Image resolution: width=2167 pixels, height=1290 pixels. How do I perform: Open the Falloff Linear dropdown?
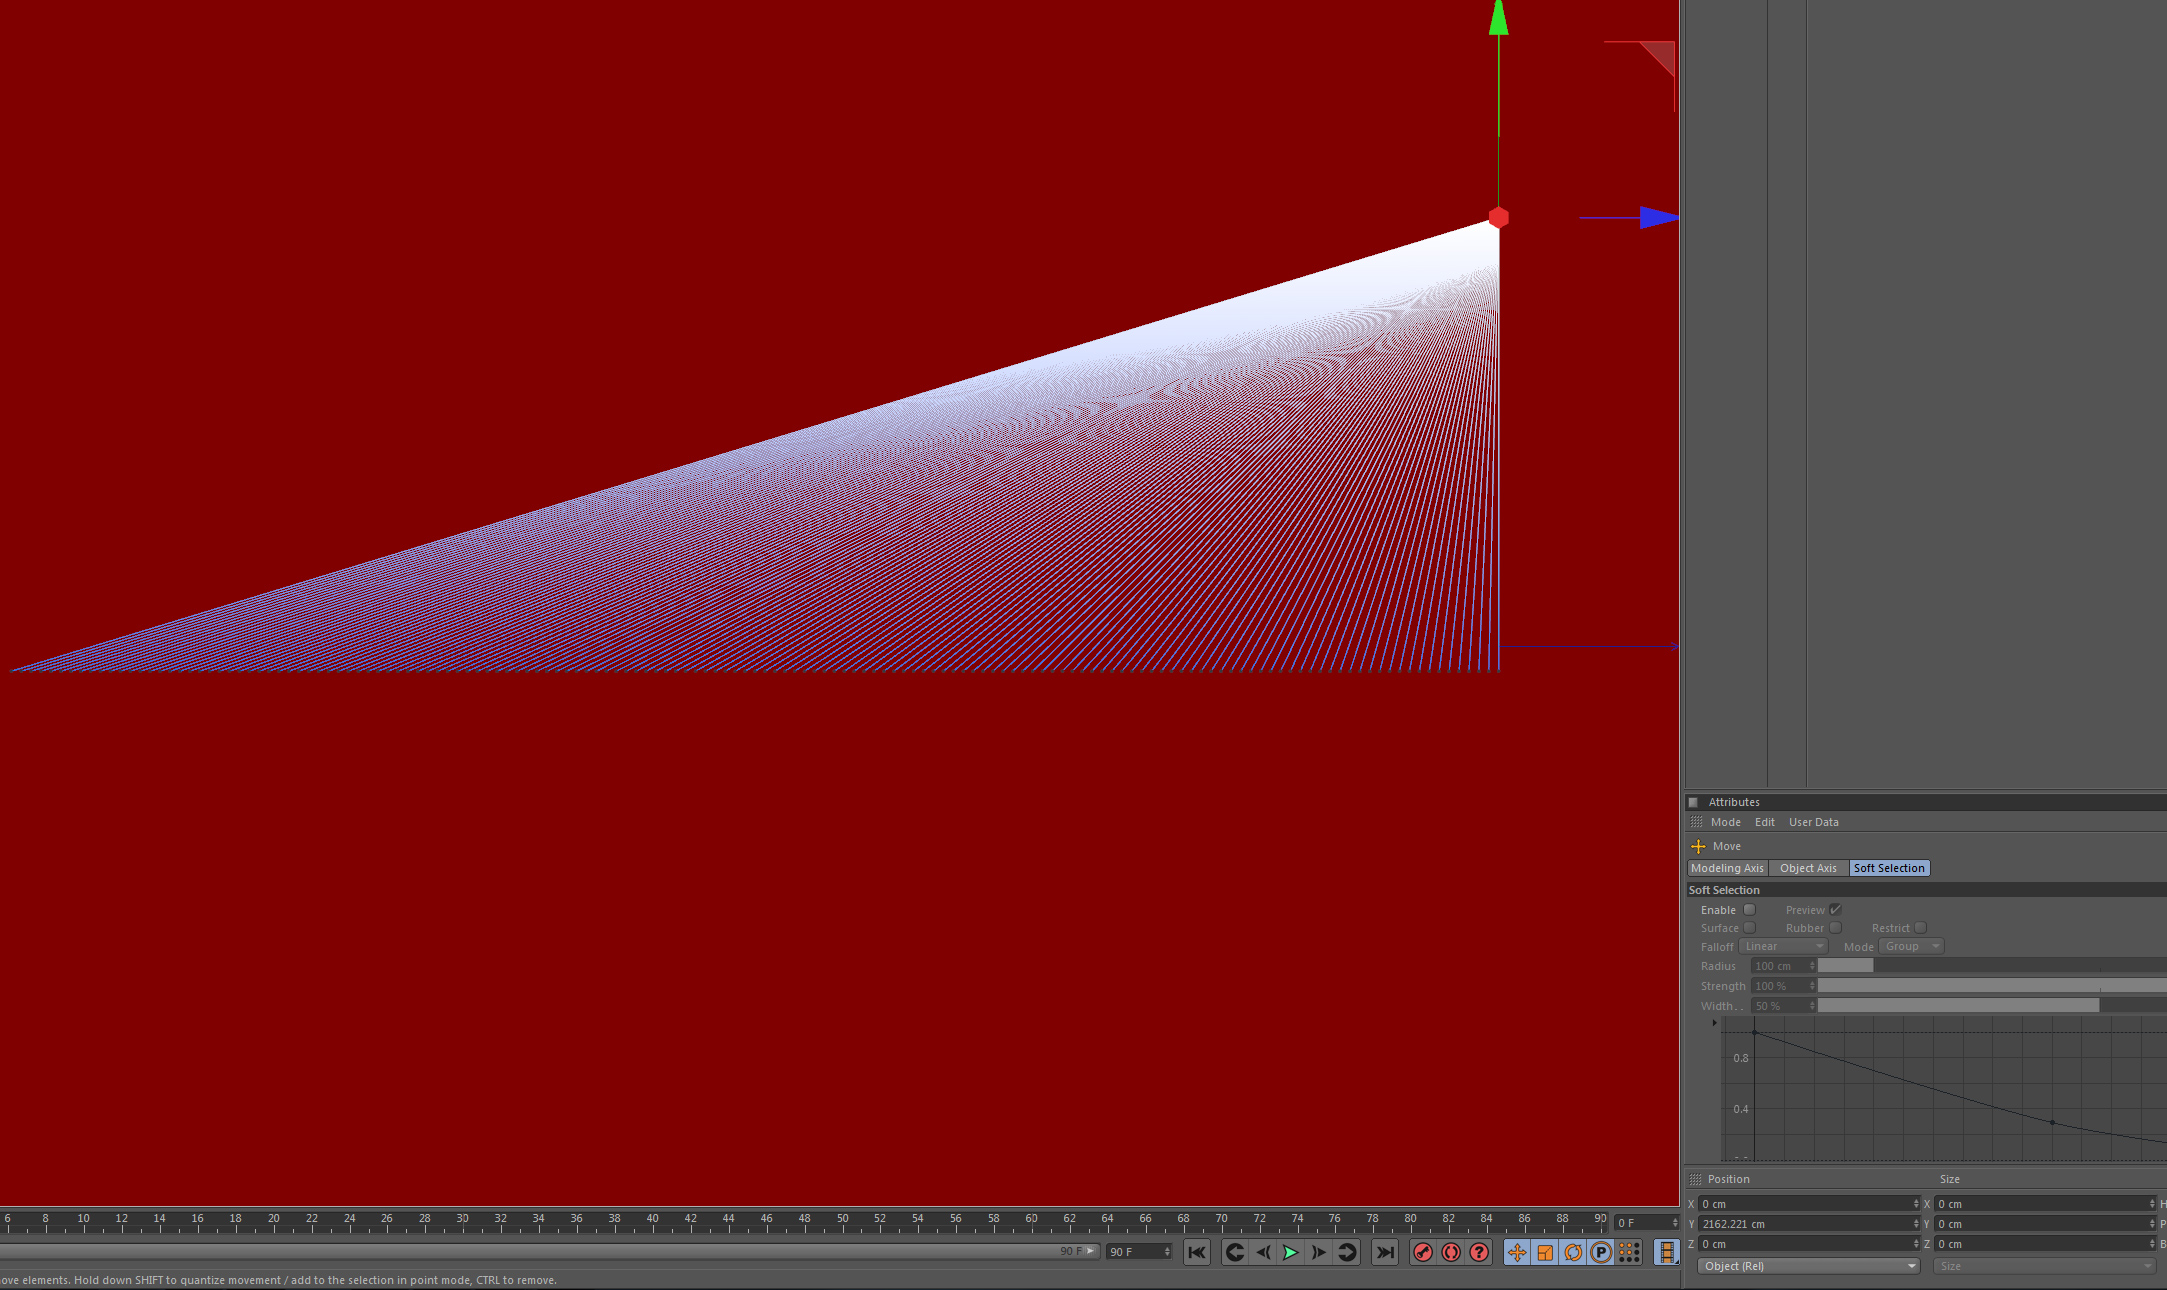(1784, 946)
